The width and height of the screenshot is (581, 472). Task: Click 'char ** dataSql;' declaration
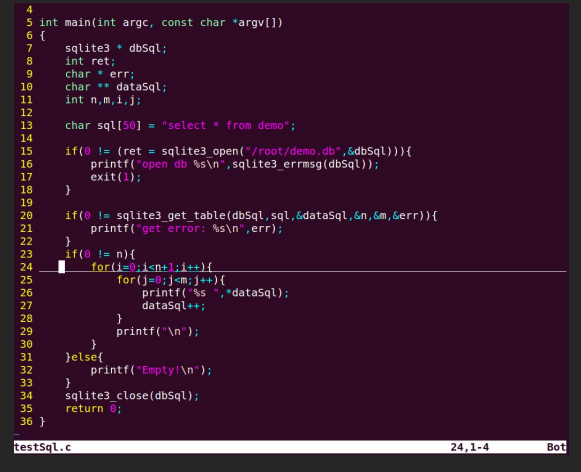point(116,87)
